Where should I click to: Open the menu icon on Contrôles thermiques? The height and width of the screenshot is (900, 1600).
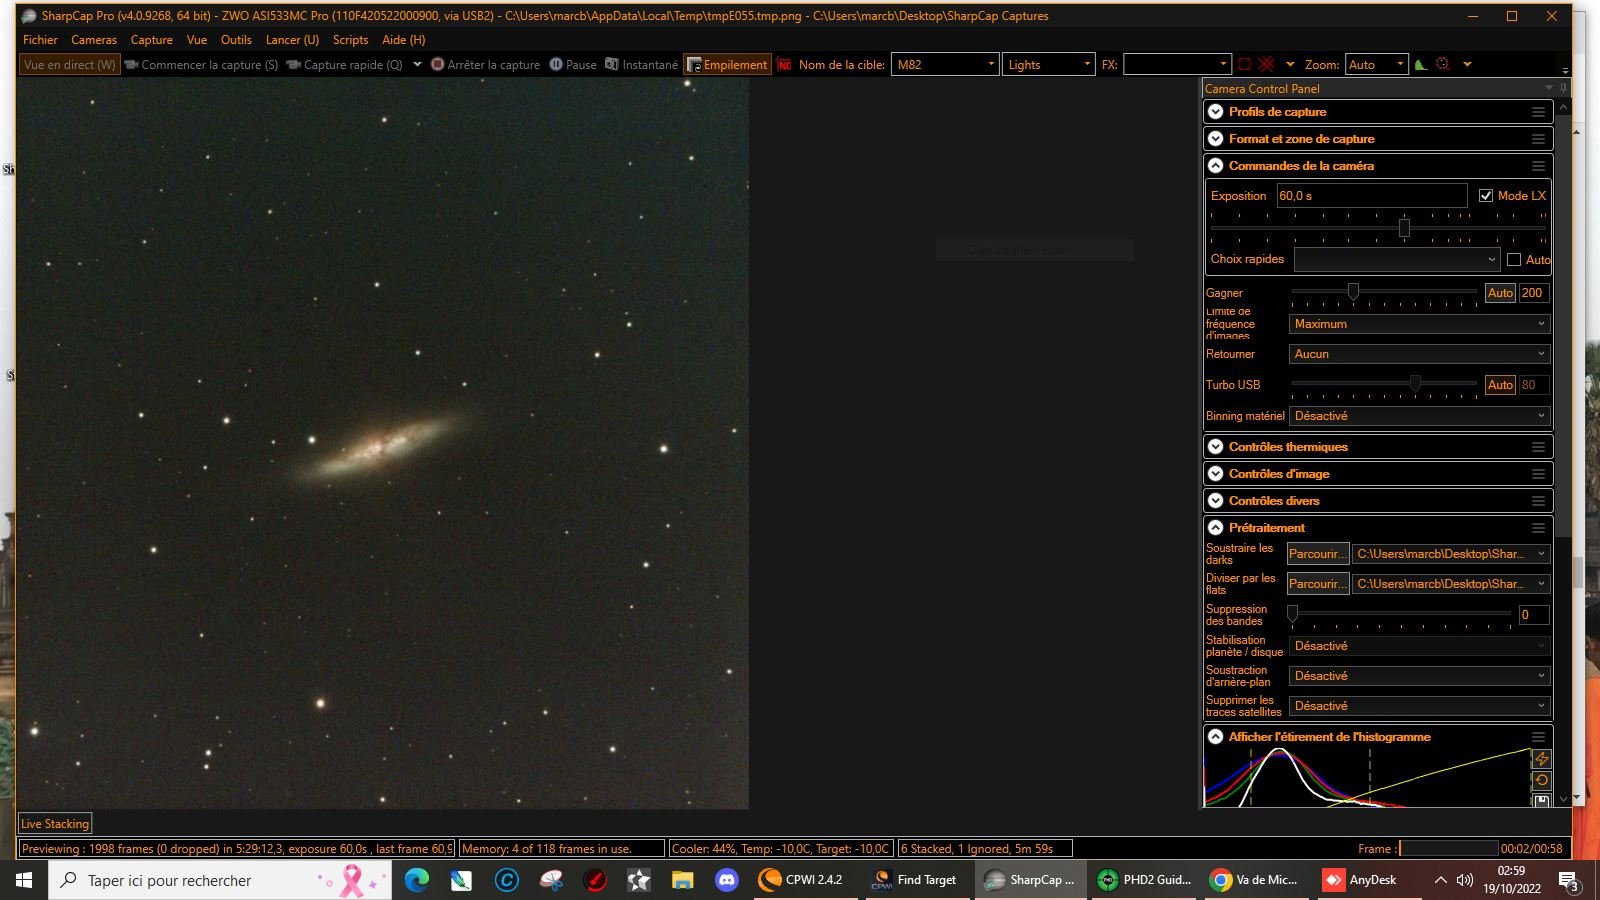[x=1538, y=447]
